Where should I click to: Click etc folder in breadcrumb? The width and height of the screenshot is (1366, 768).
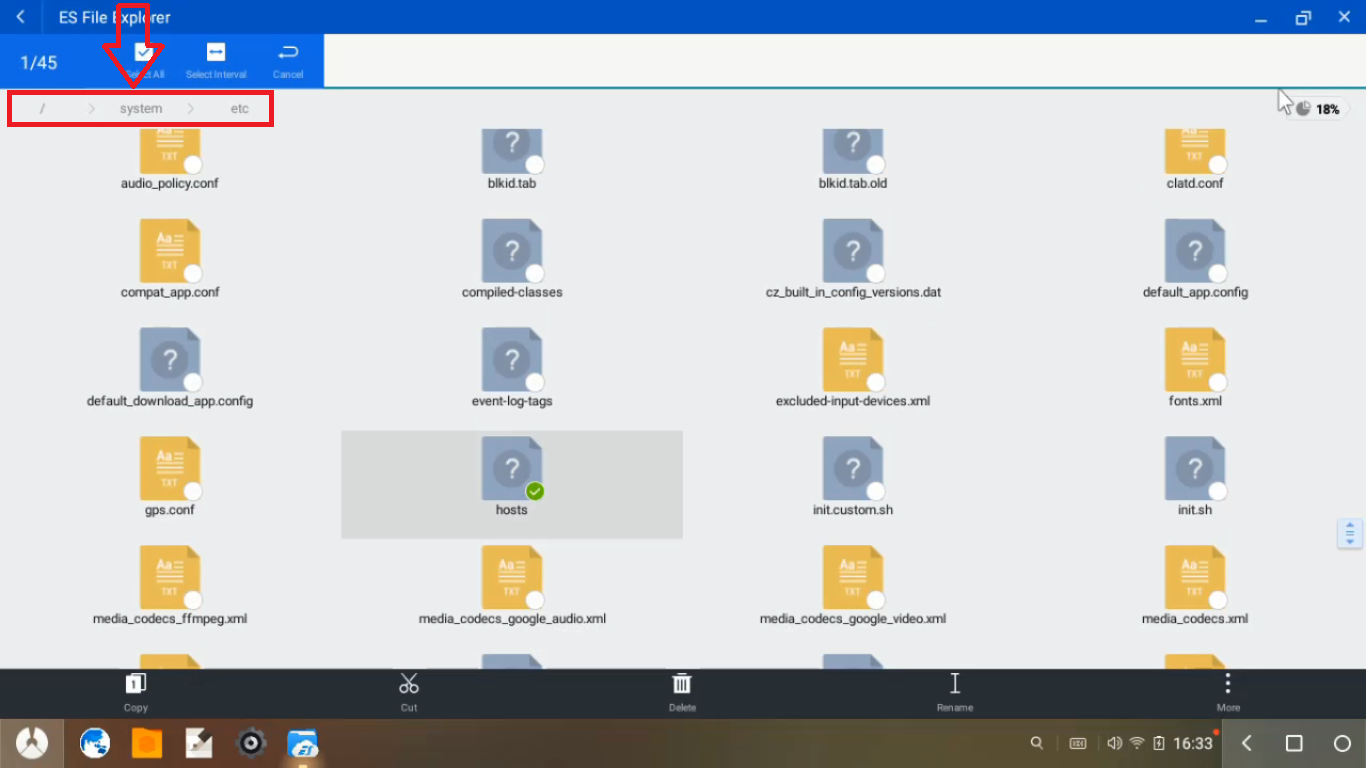coord(240,109)
